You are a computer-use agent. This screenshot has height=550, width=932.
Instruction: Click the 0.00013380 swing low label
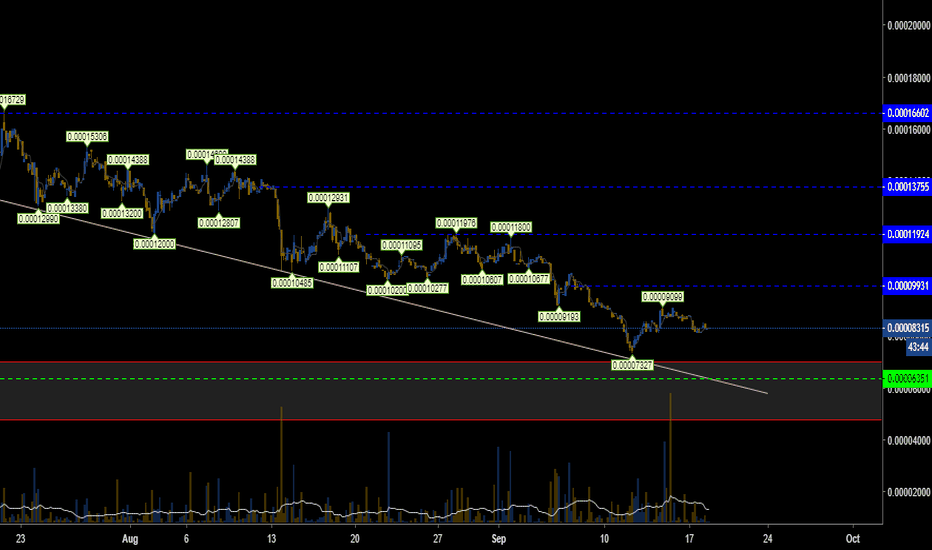[67, 208]
